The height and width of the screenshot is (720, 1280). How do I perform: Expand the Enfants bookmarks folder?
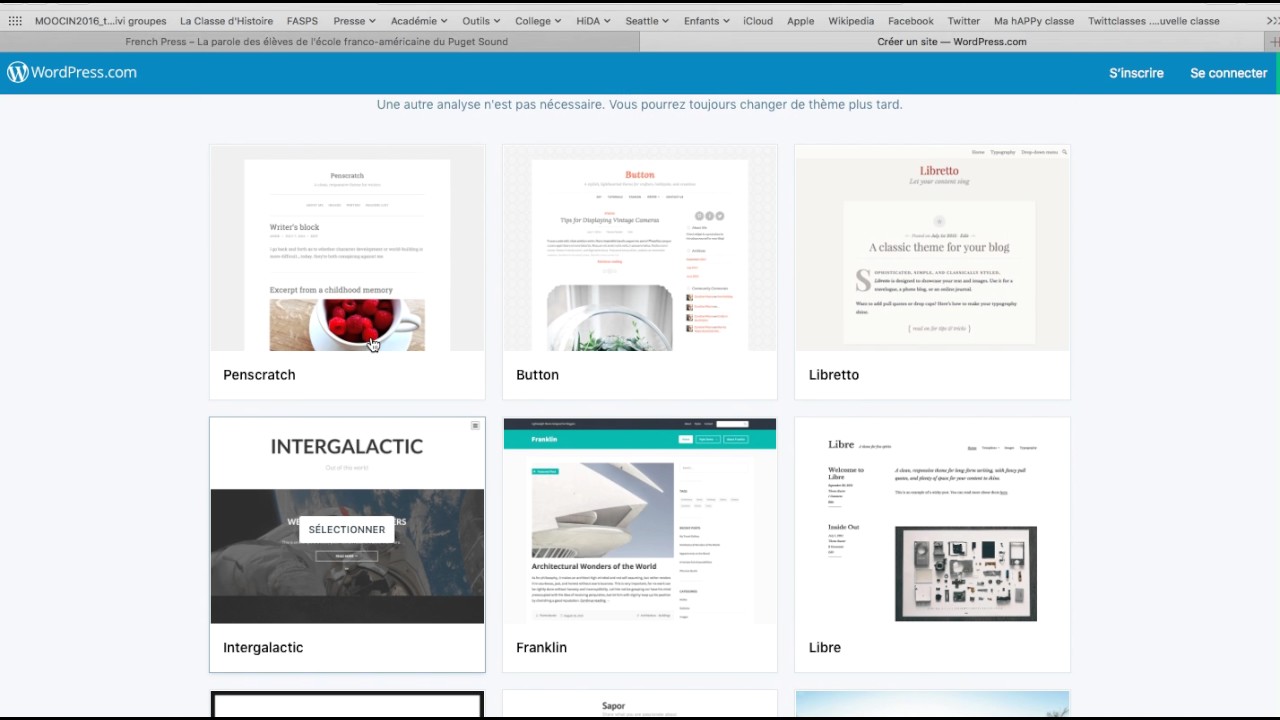coord(706,21)
